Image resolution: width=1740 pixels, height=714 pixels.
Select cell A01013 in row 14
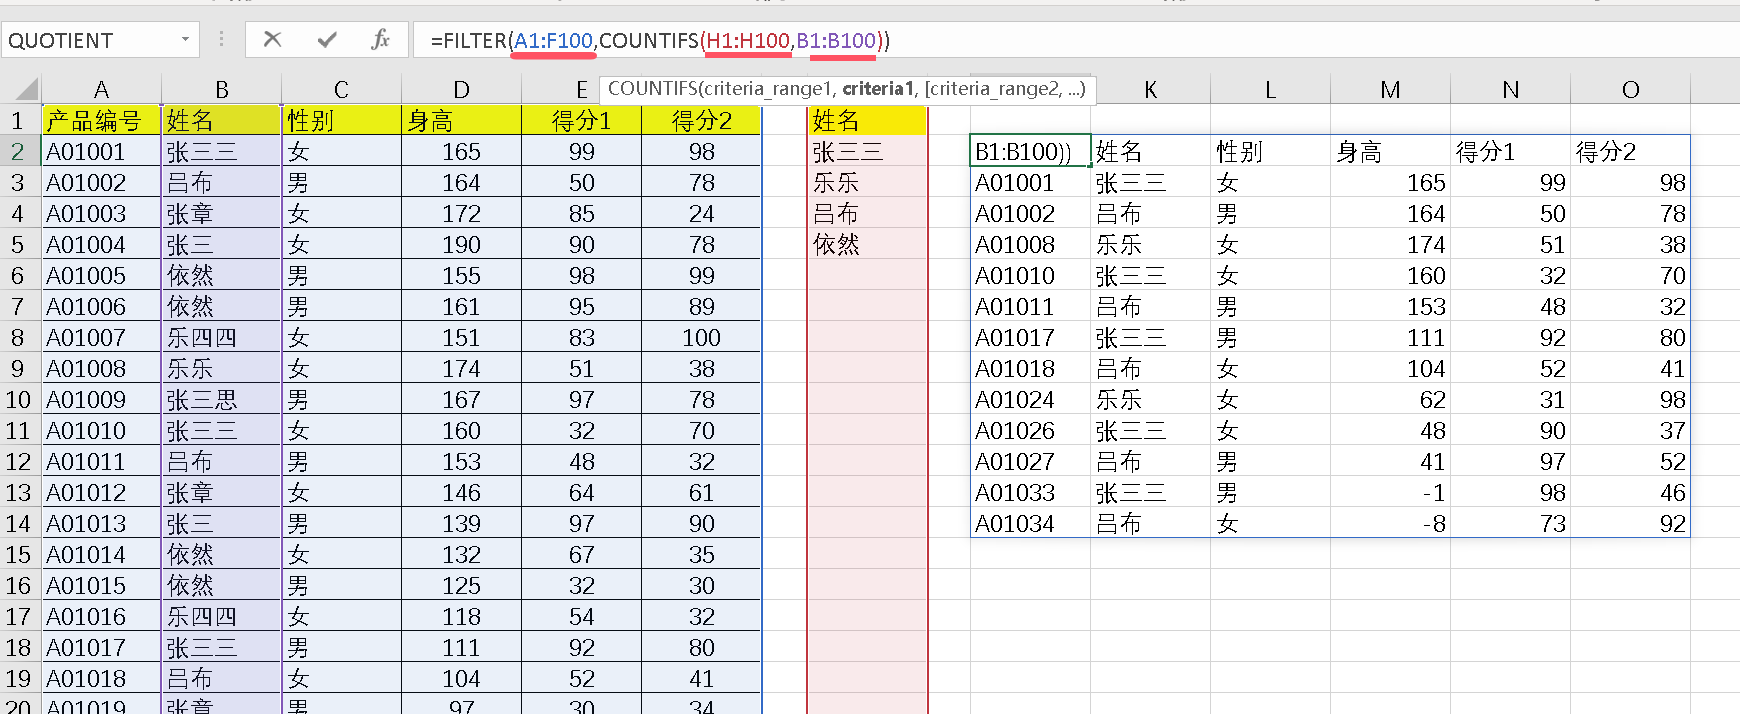pyautogui.click(x=101, y=523)
